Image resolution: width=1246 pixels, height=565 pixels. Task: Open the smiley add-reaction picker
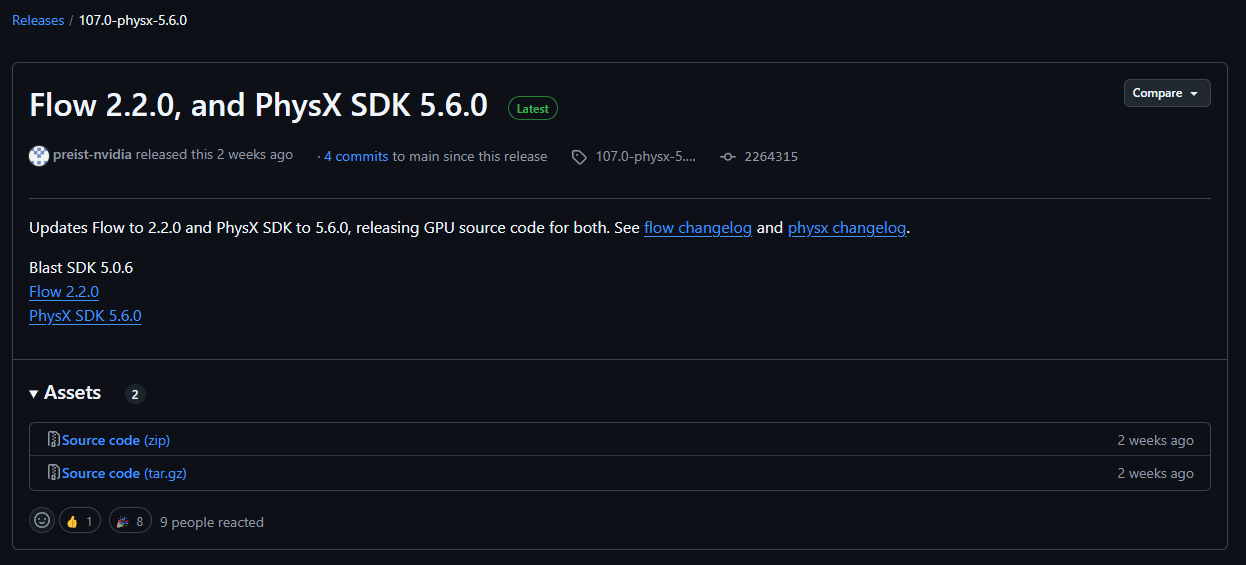click(42, 521)
